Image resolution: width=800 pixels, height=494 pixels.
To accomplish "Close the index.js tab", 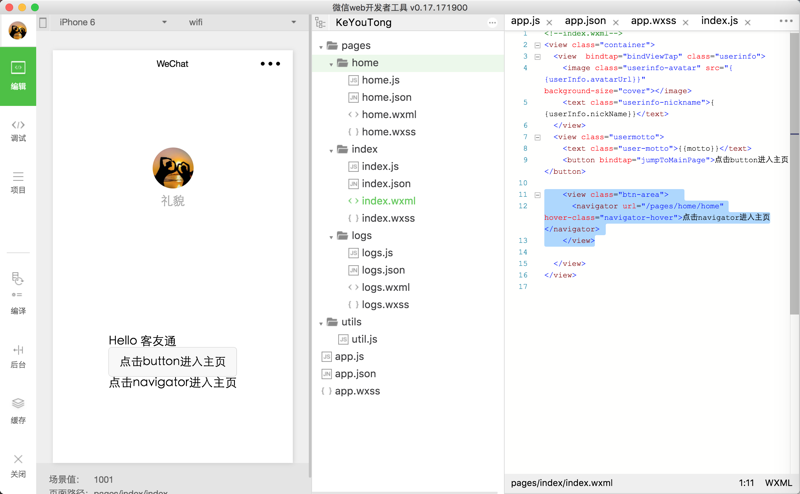I will pos(747,22).
